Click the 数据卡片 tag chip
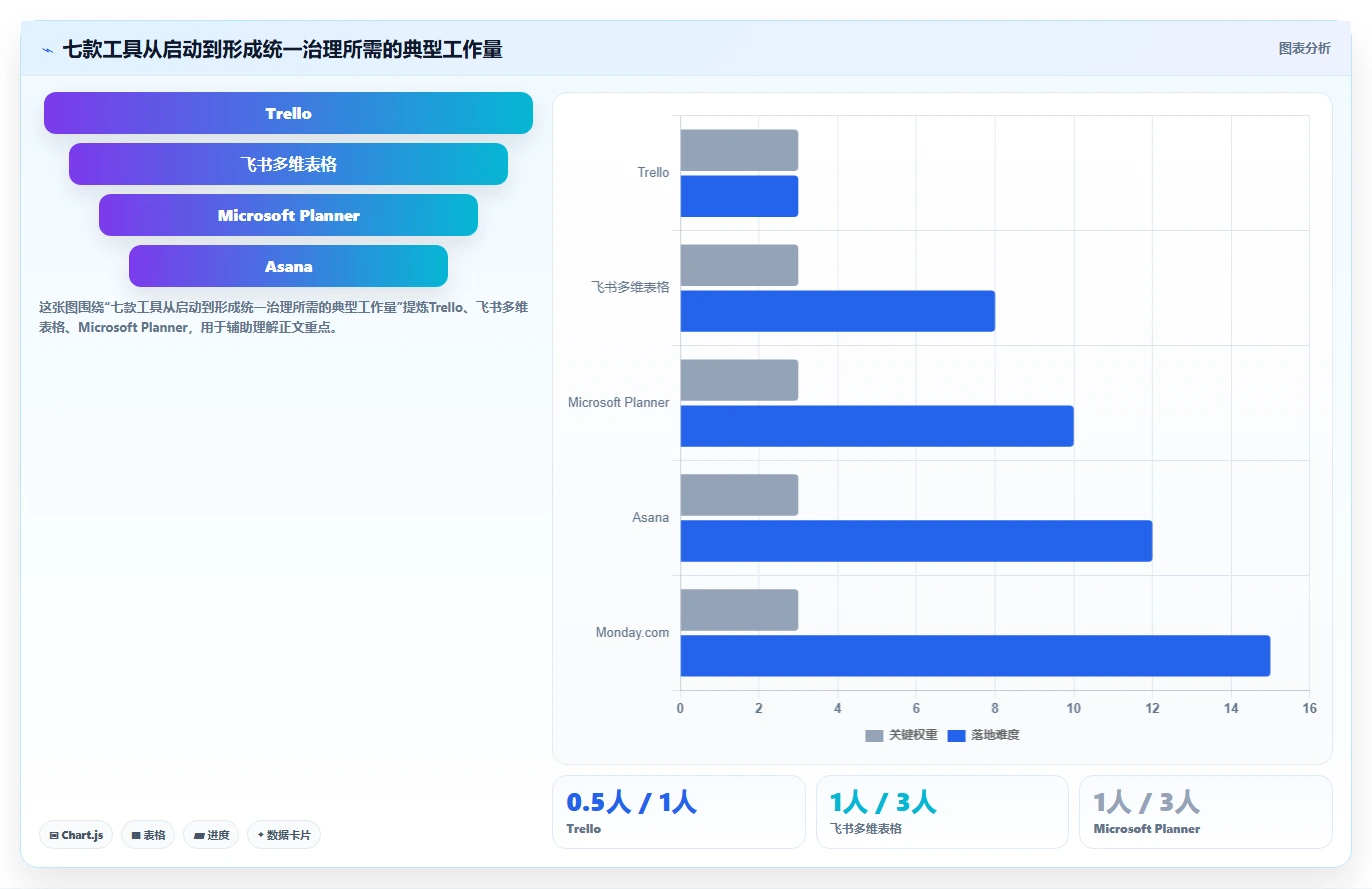This screenshot has height=889, width=1372. (284, 835)
